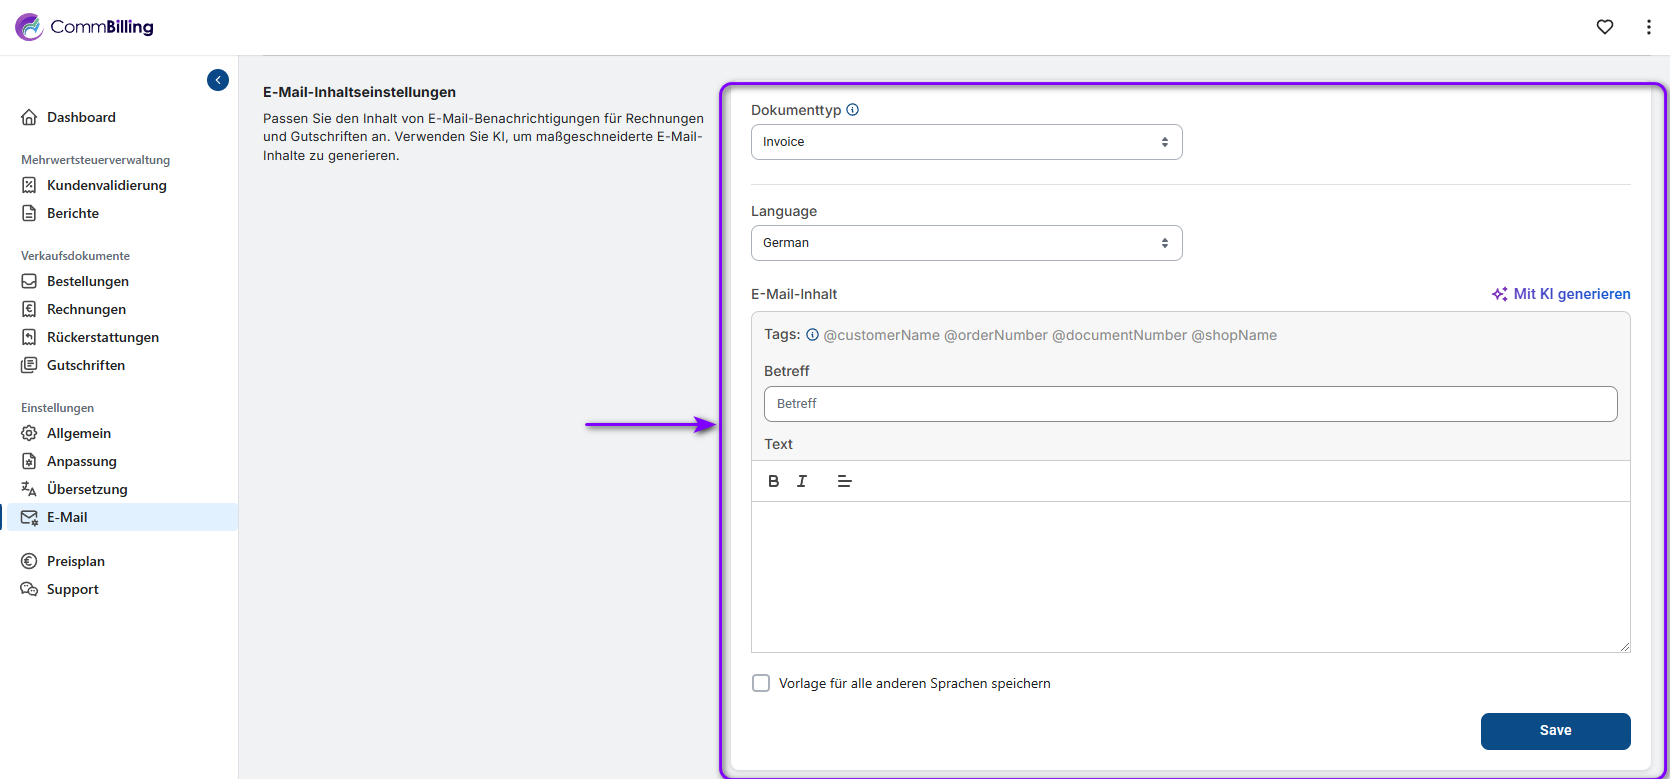This screenshot has width=1670, height=779.
Task: Open the Language German dropdown
Action: coord(966,243)
